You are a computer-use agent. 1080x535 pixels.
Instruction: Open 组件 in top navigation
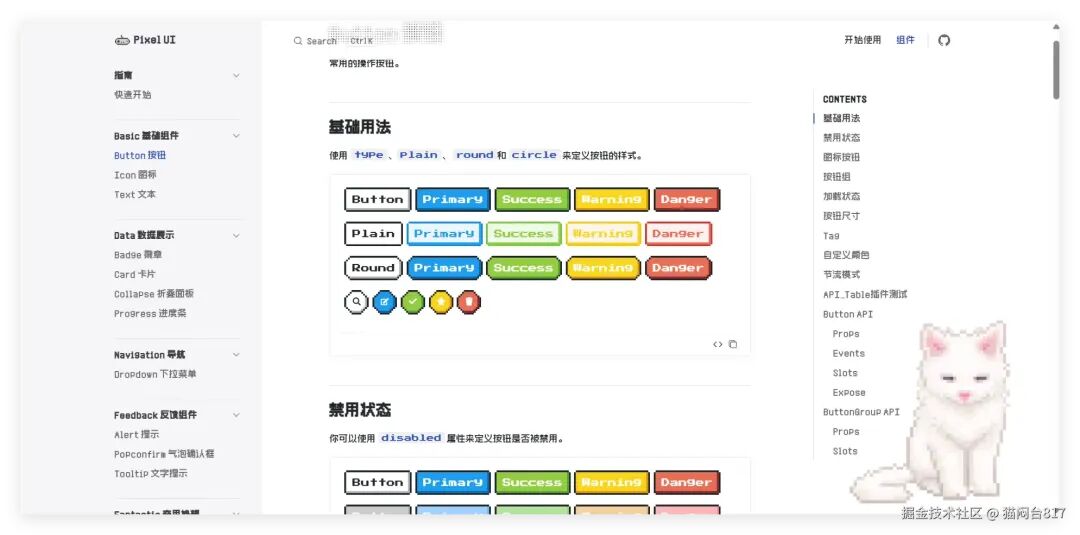tap(905, 40)
